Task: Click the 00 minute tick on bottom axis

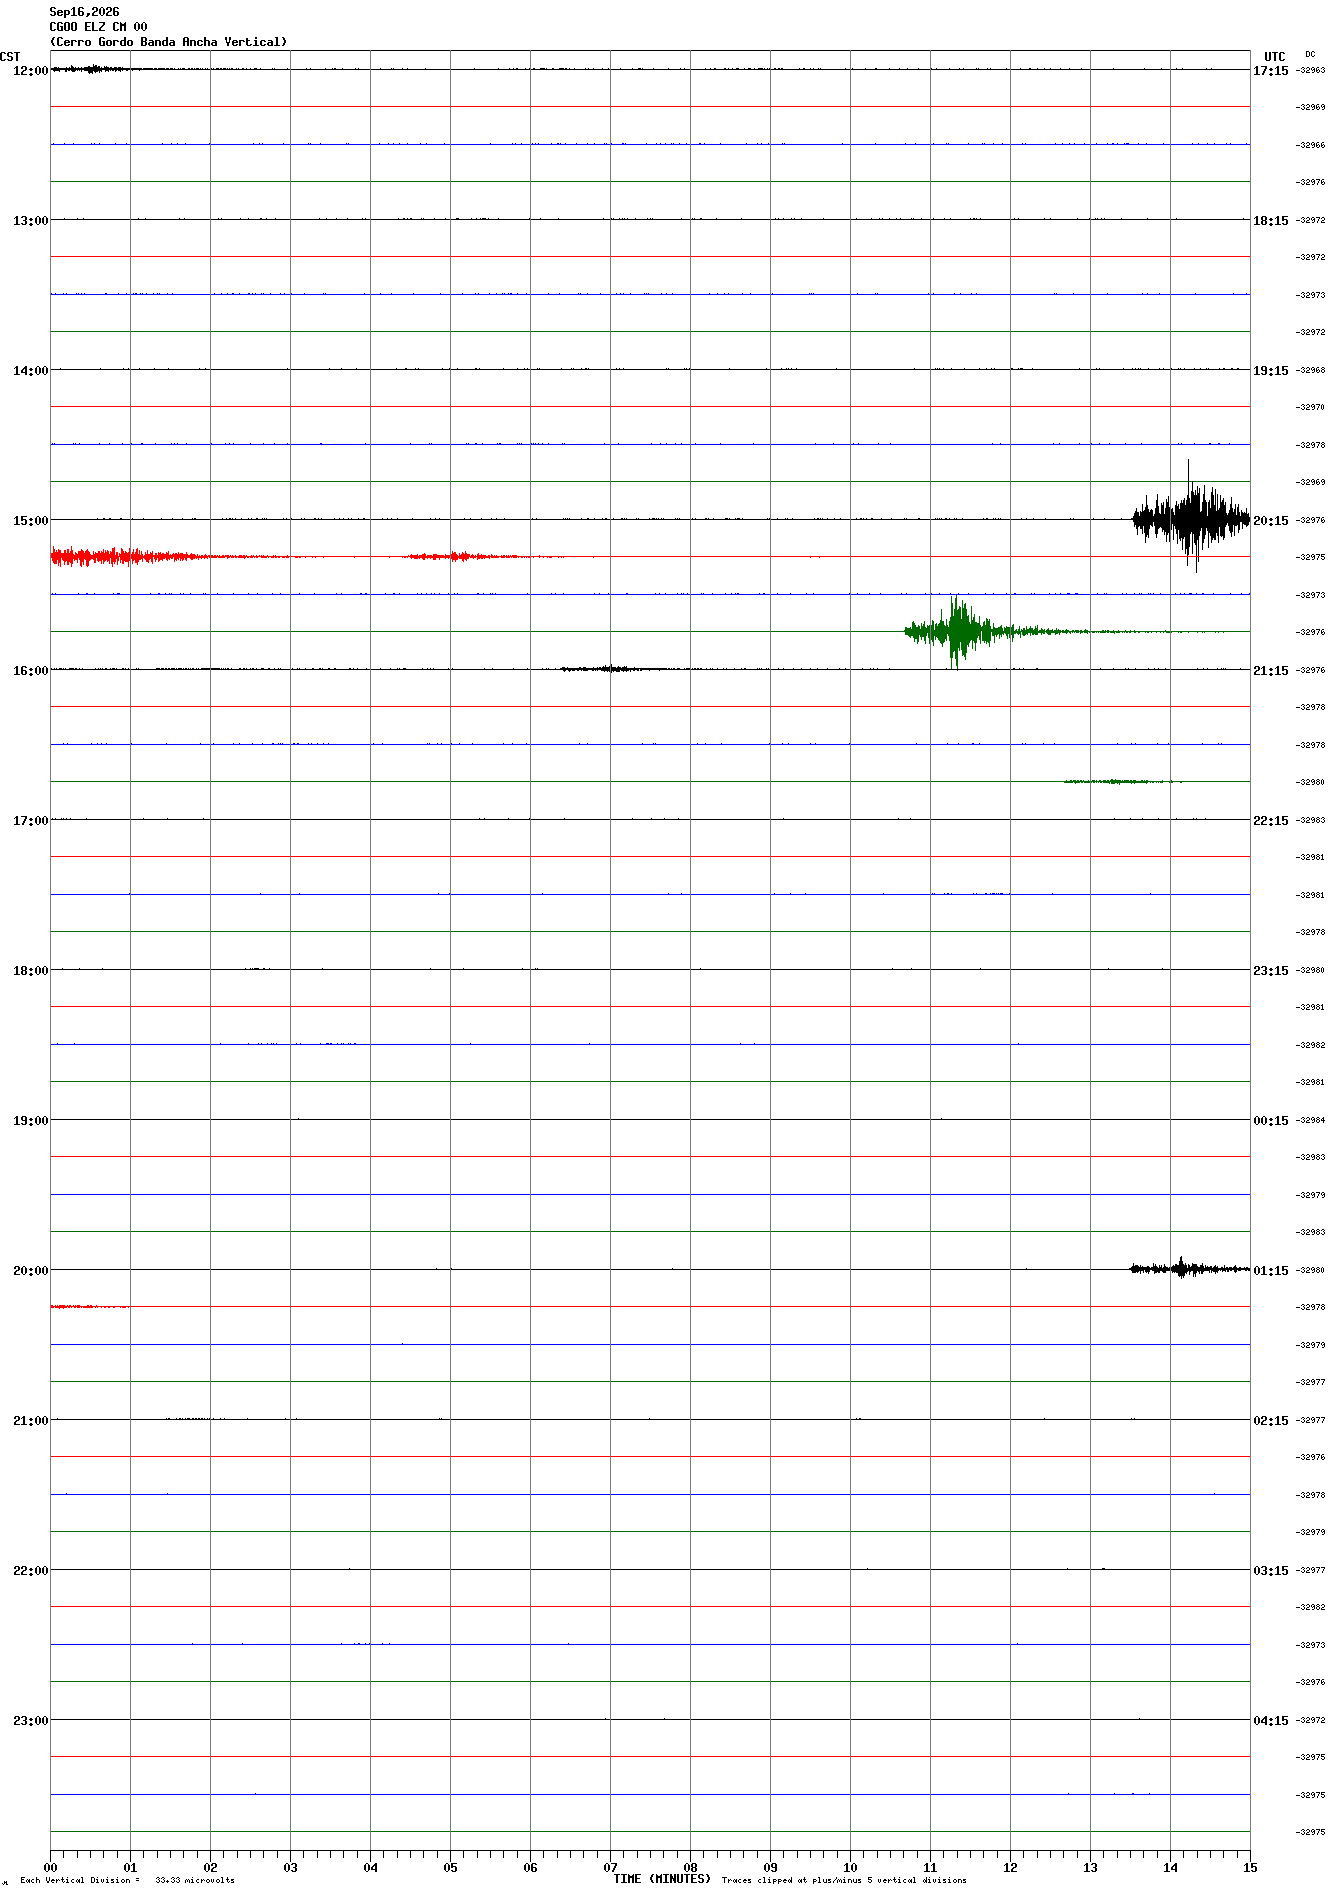Action: coord(51,1867)
